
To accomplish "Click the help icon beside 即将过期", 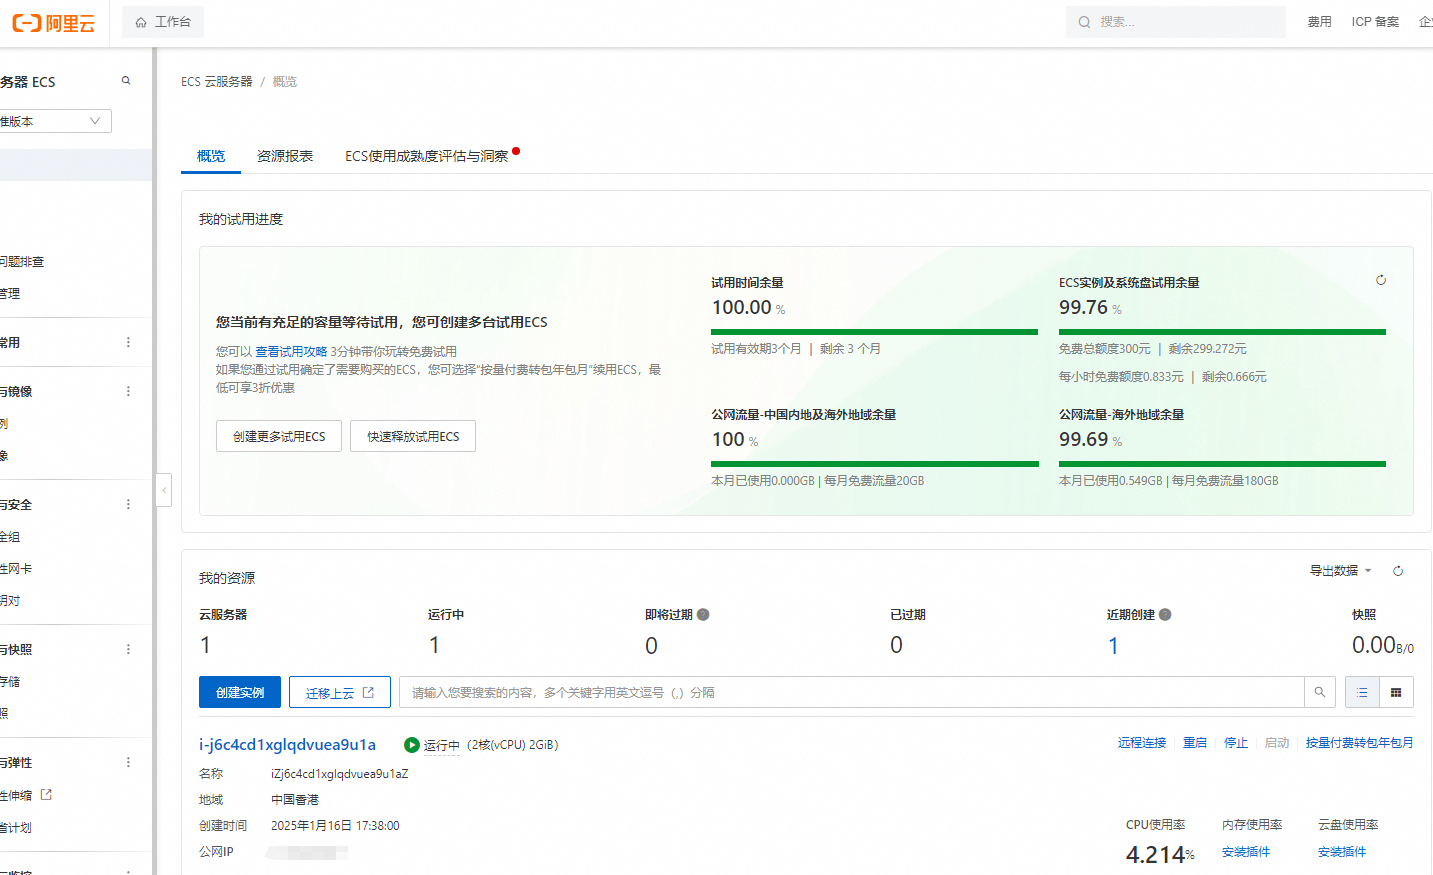I will point(703,615).
